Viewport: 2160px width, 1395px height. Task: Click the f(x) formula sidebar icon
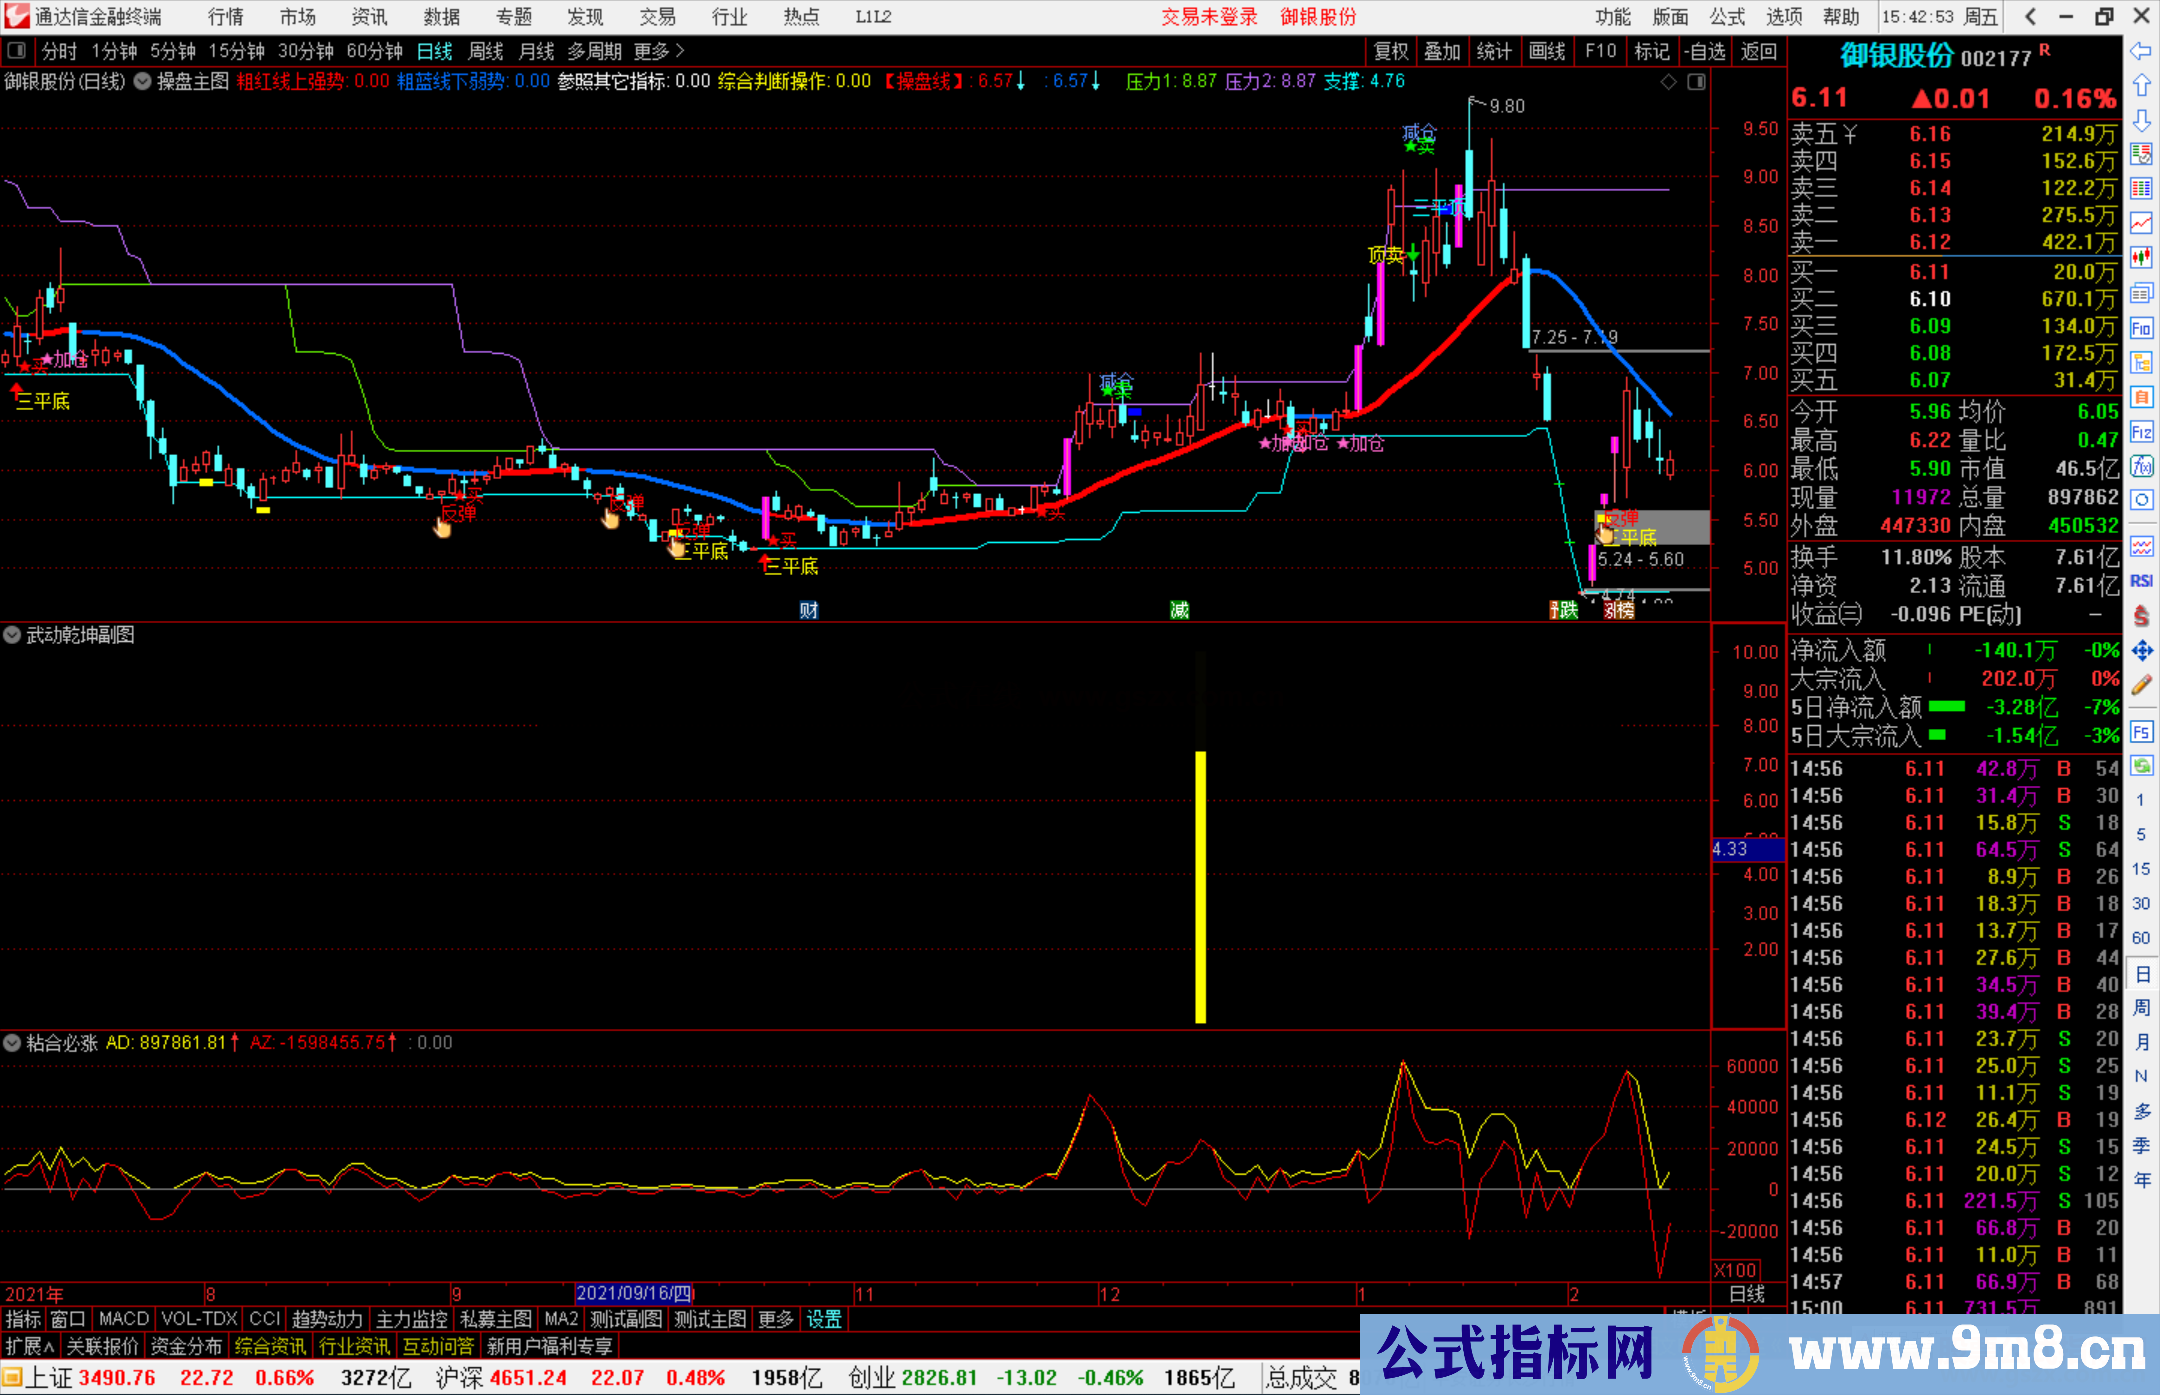click(x=2141, y=466)
